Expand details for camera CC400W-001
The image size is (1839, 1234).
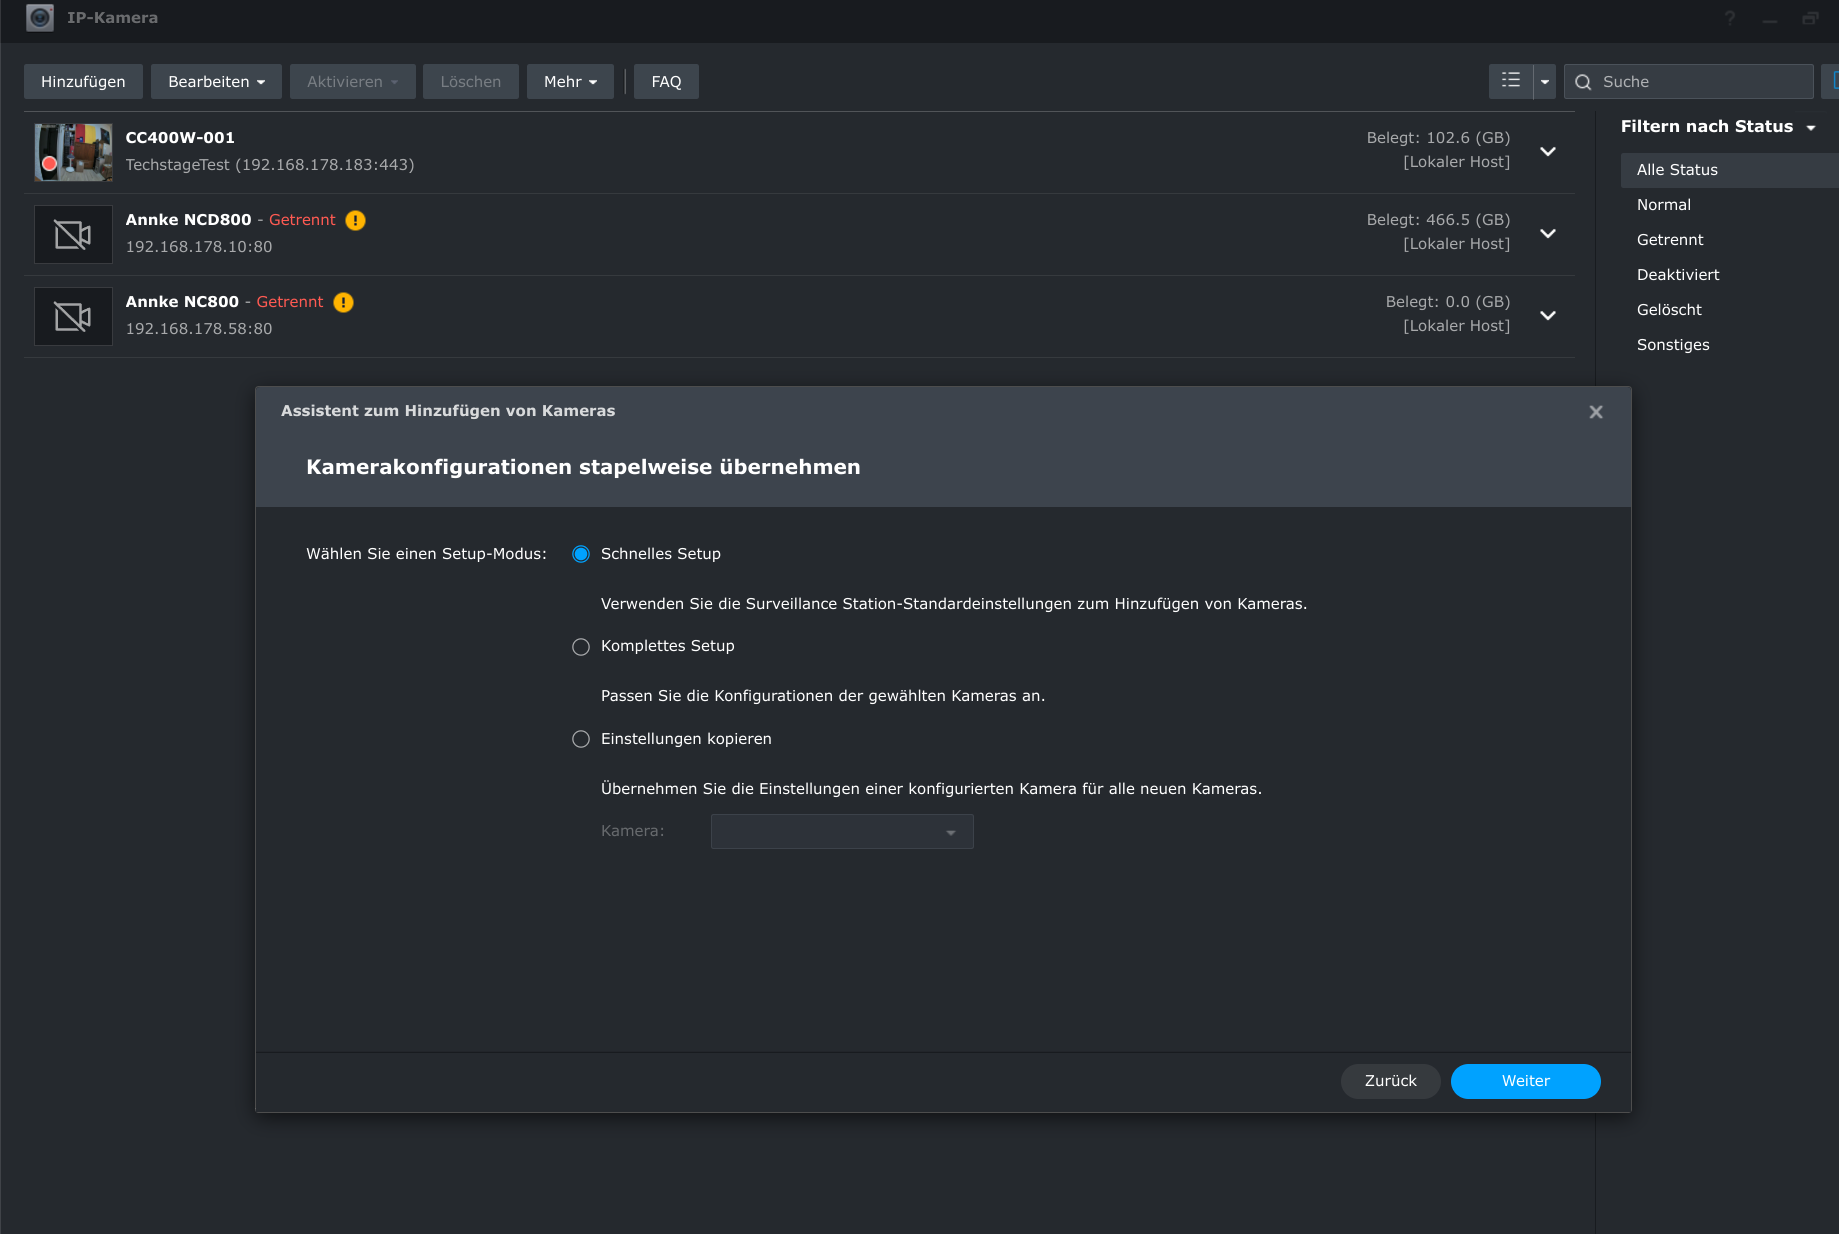(1548, 151)
